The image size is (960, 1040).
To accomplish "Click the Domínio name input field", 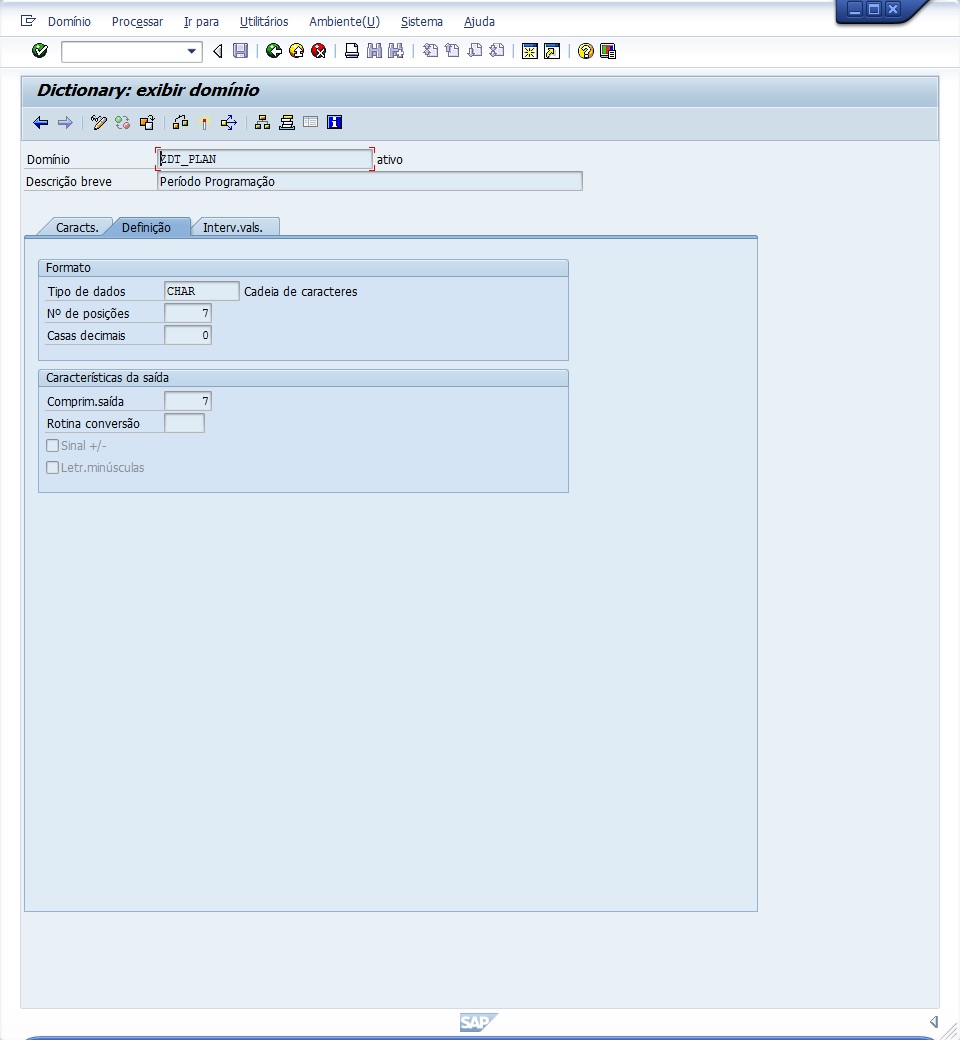I will [x=265, y=159].
